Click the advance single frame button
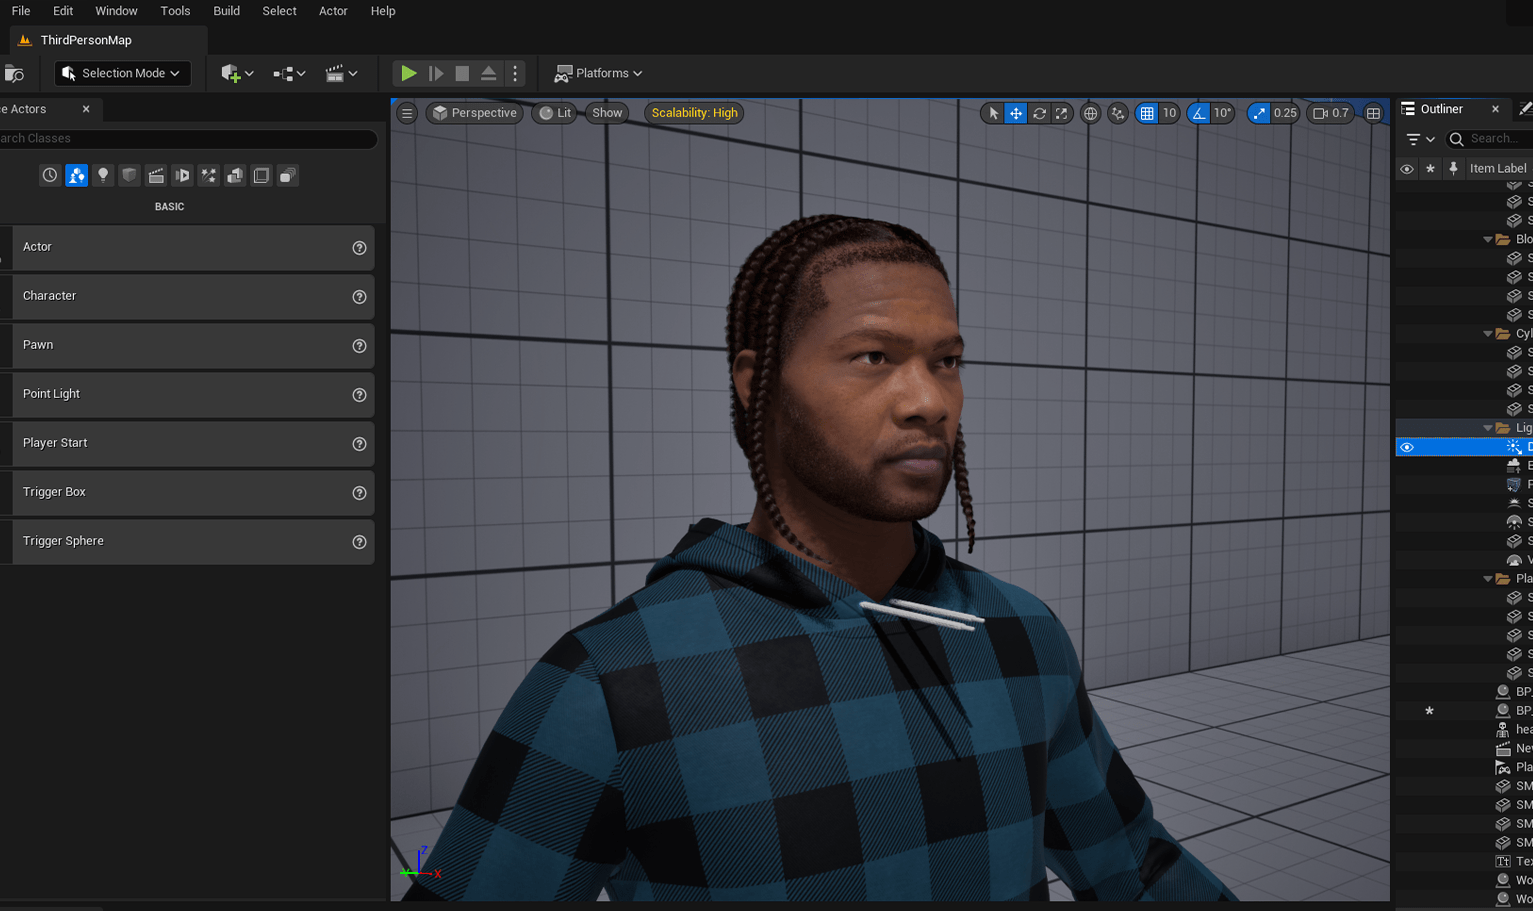 pos(436,73)
